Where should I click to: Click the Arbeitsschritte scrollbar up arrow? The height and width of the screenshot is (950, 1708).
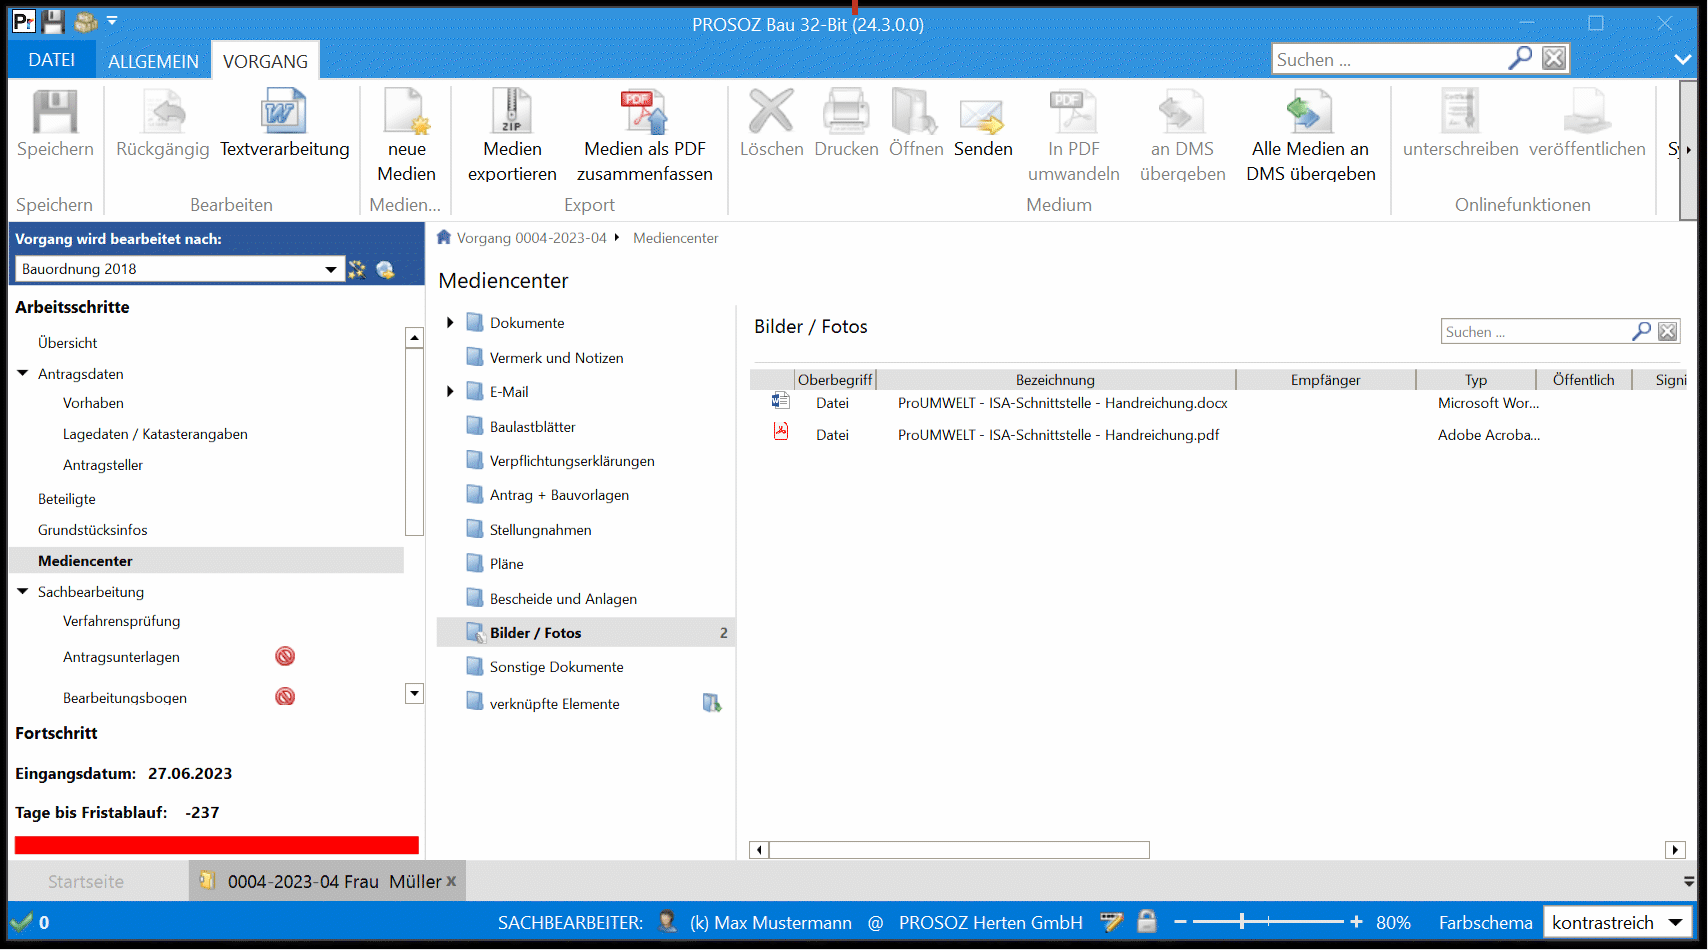[414, 337]
